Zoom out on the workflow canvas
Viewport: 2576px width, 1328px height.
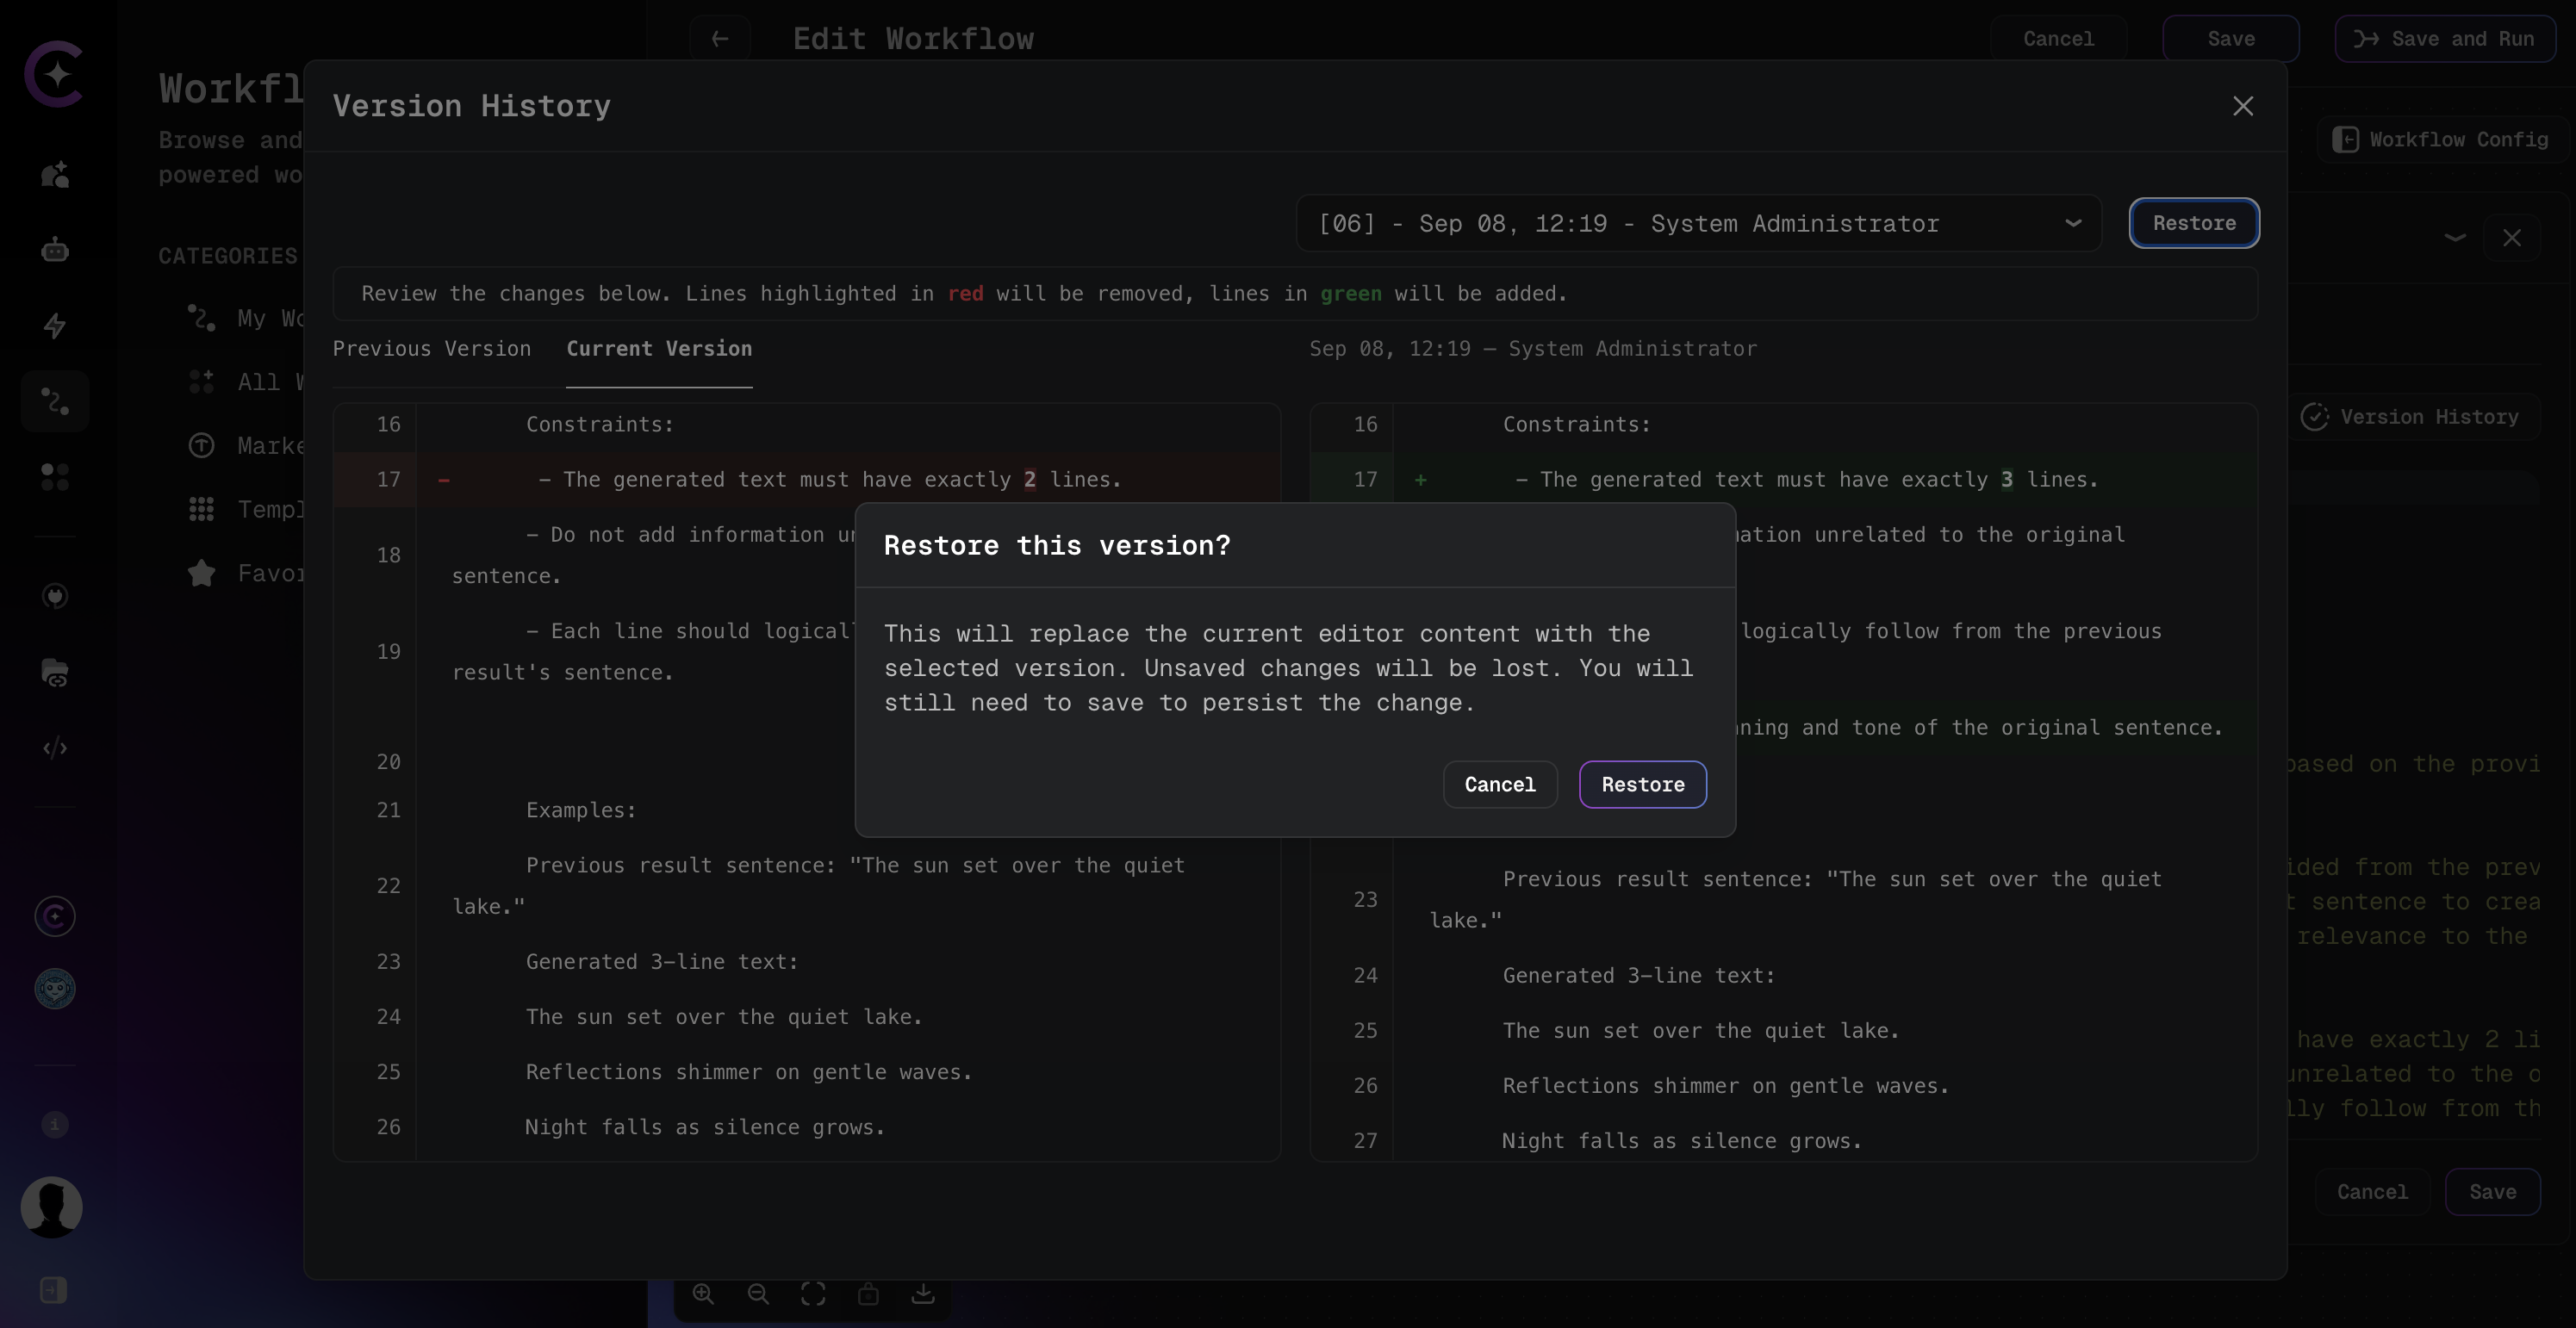point(758,1294)
